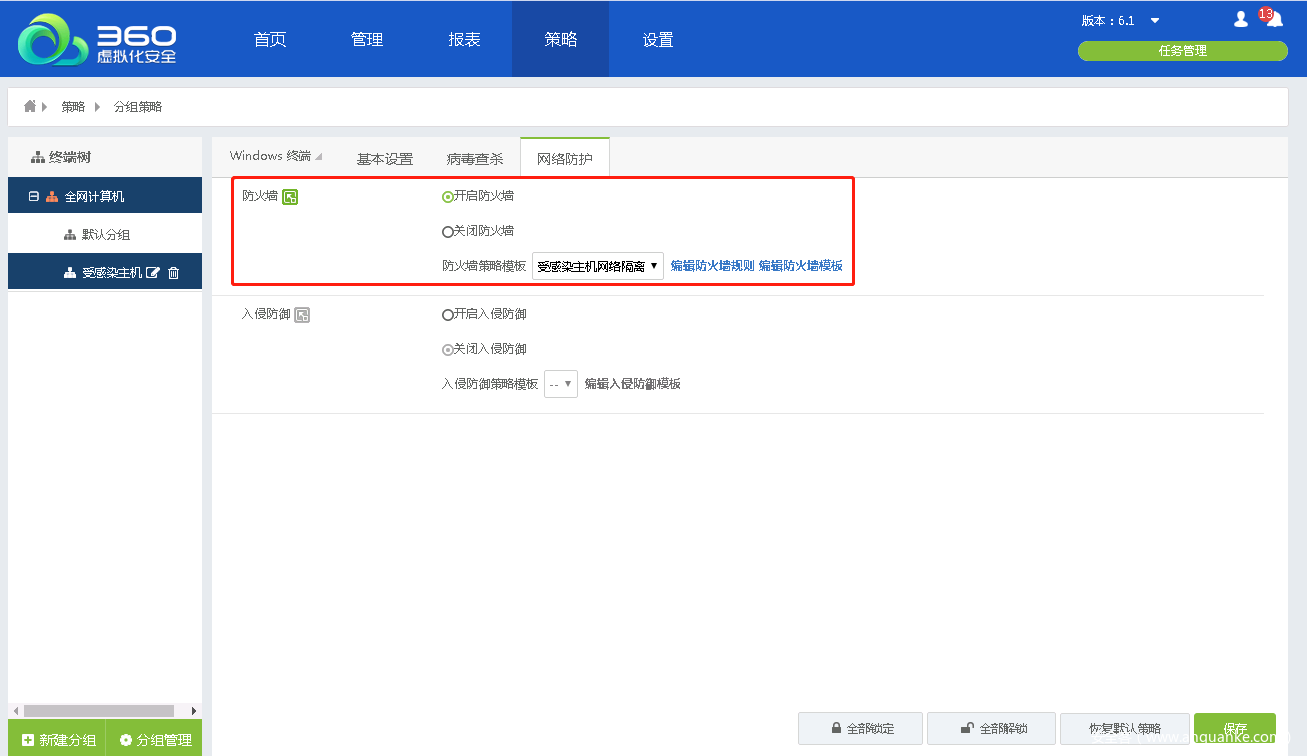Select the 开启防火墙 radio button
The image size is (1307, 756).
(448, 197)
